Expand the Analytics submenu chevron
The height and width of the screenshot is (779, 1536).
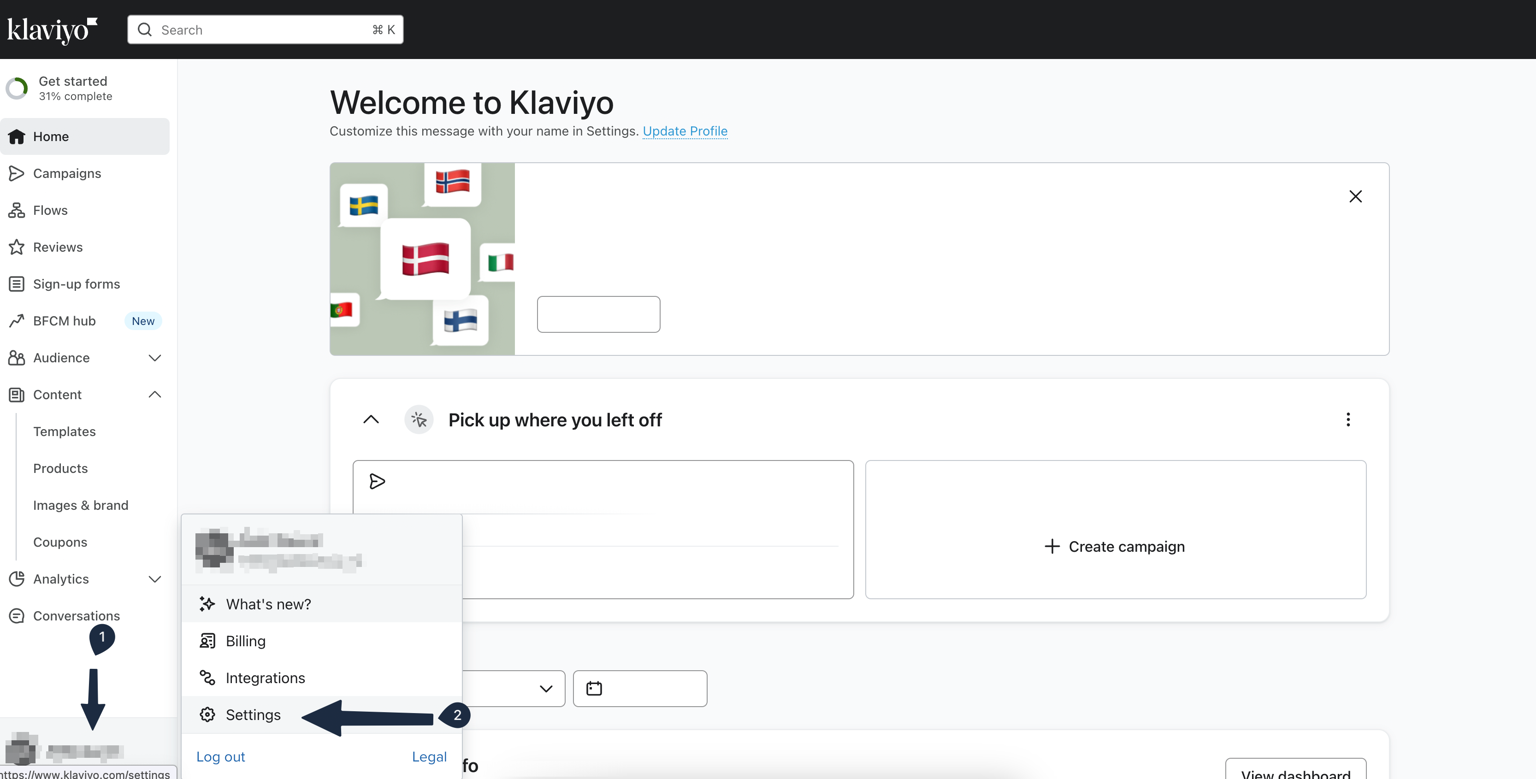coord(155,579)
